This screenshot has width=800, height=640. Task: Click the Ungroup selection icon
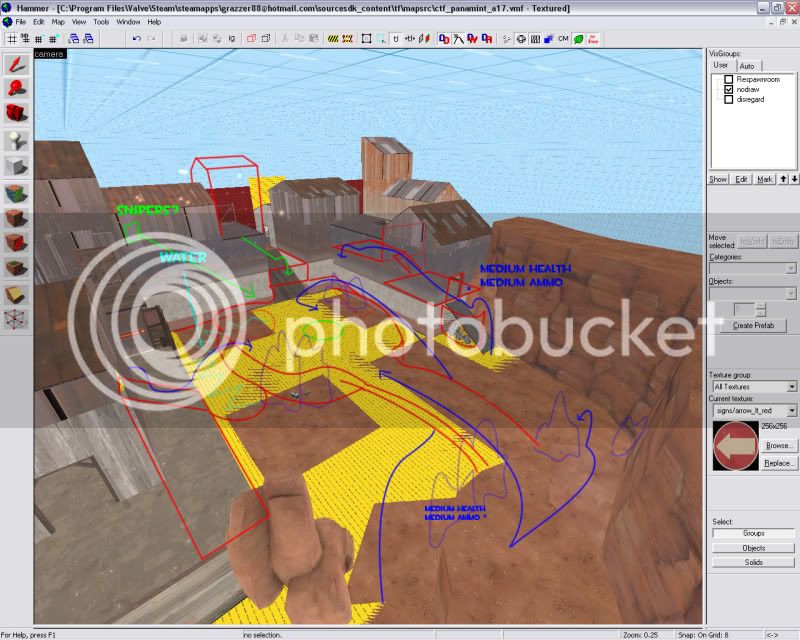tap(266, 39)
